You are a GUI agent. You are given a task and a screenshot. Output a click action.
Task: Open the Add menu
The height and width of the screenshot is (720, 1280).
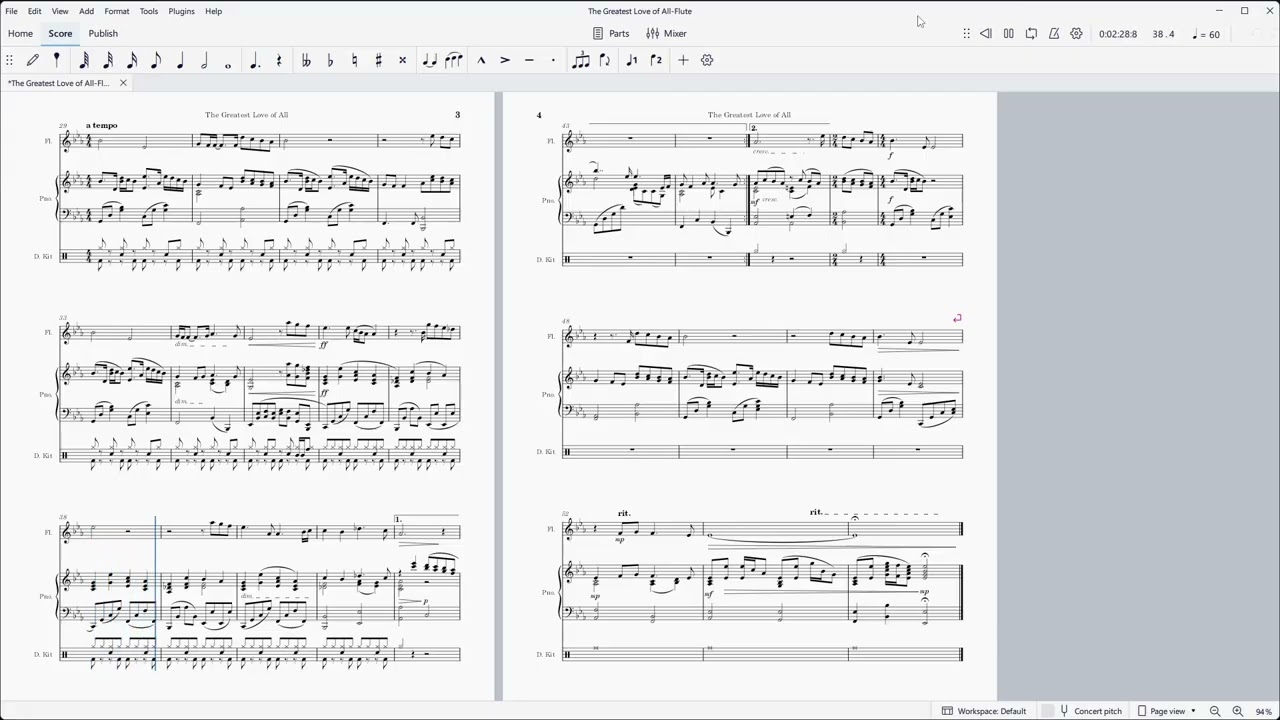(x=86, y=11)
